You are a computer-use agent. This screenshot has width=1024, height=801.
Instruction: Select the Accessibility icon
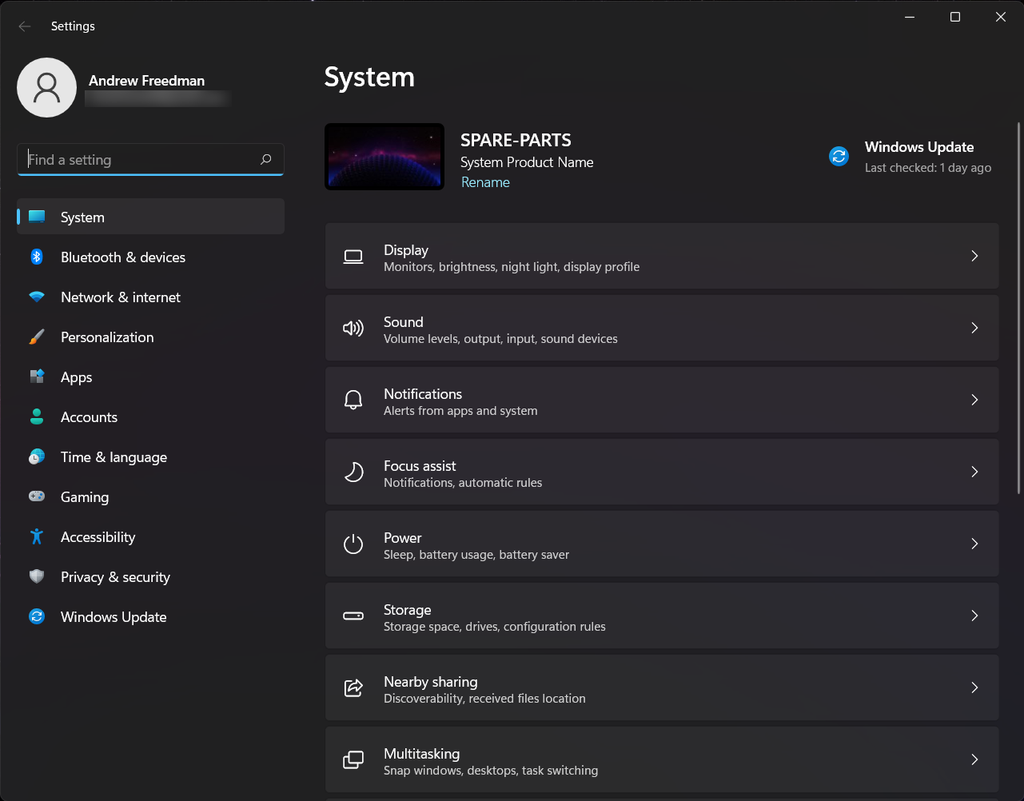(x=37, y=537)
